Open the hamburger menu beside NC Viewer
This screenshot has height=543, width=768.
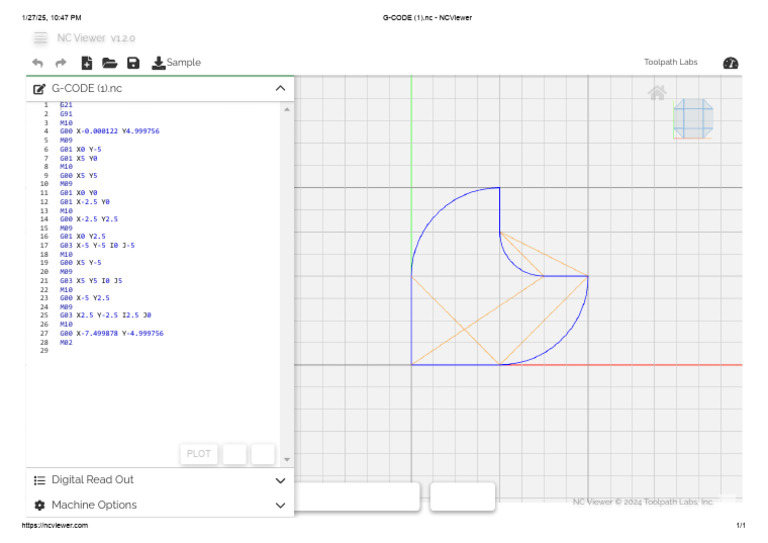click(40, 38)
